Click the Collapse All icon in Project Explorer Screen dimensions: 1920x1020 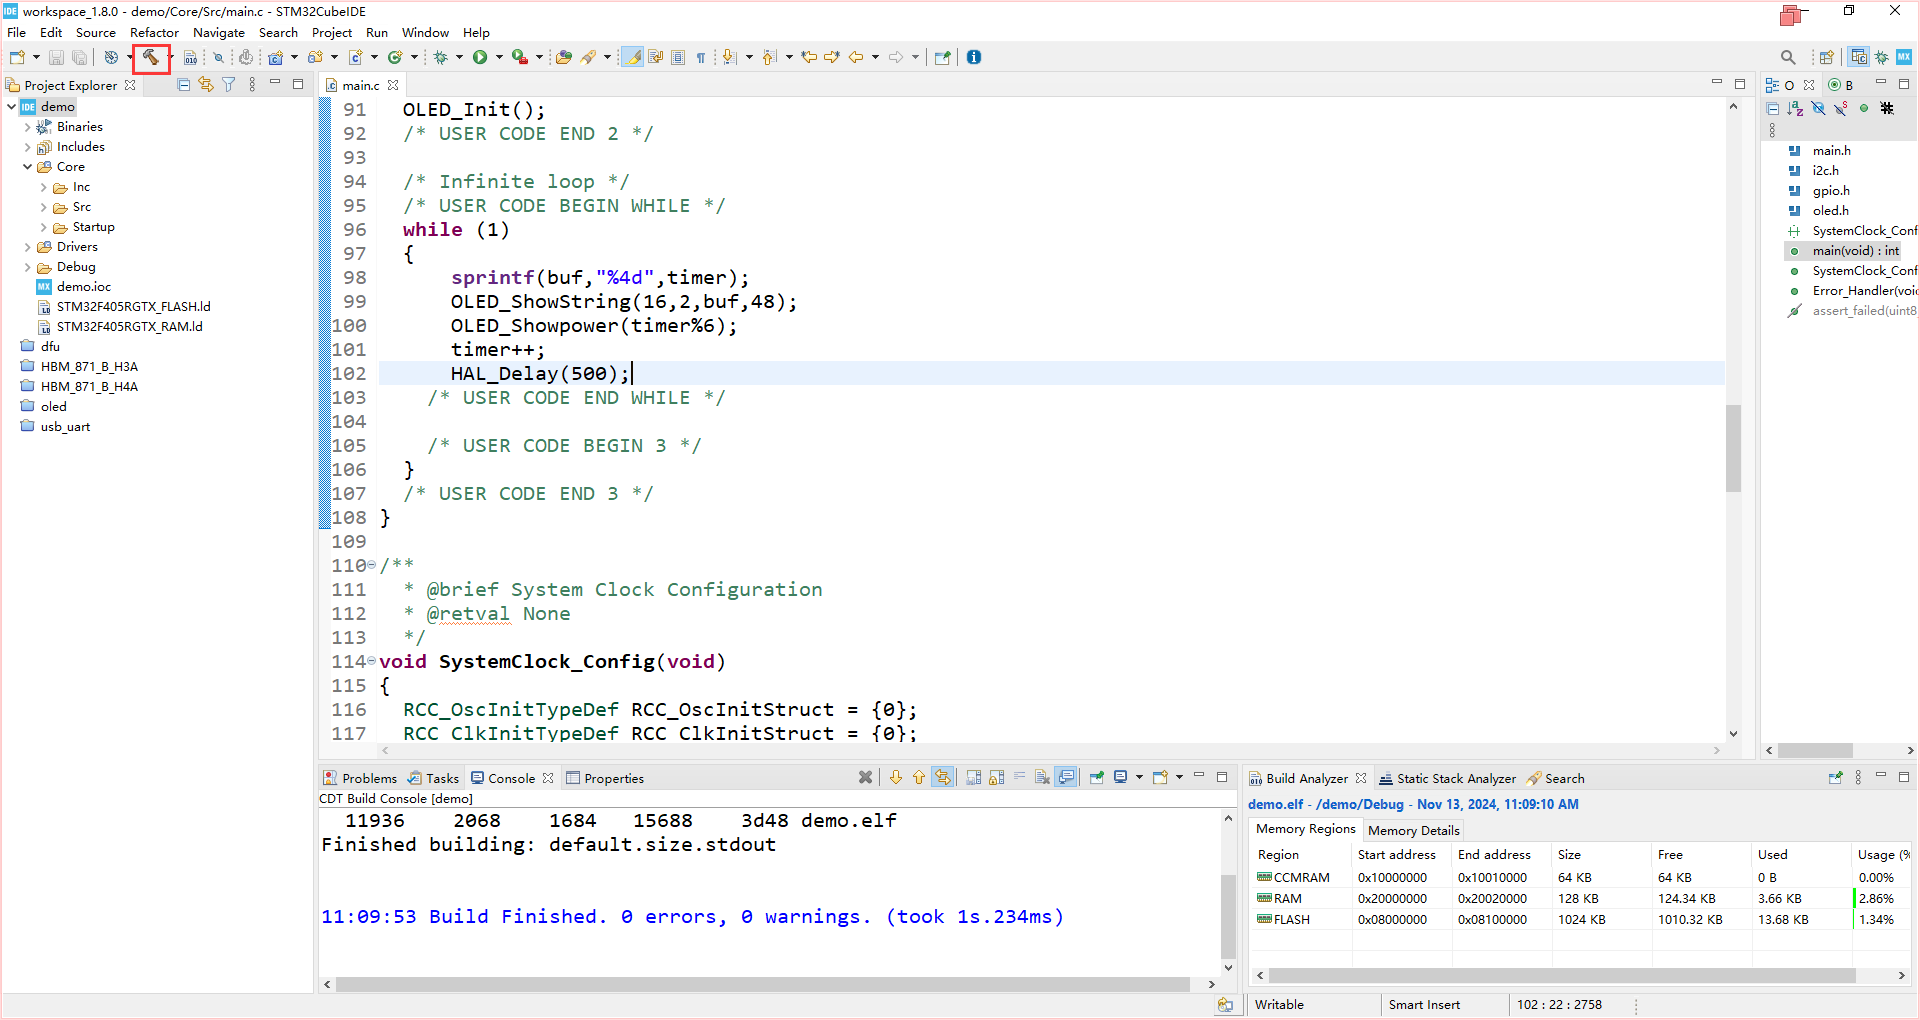pos(184,85)
